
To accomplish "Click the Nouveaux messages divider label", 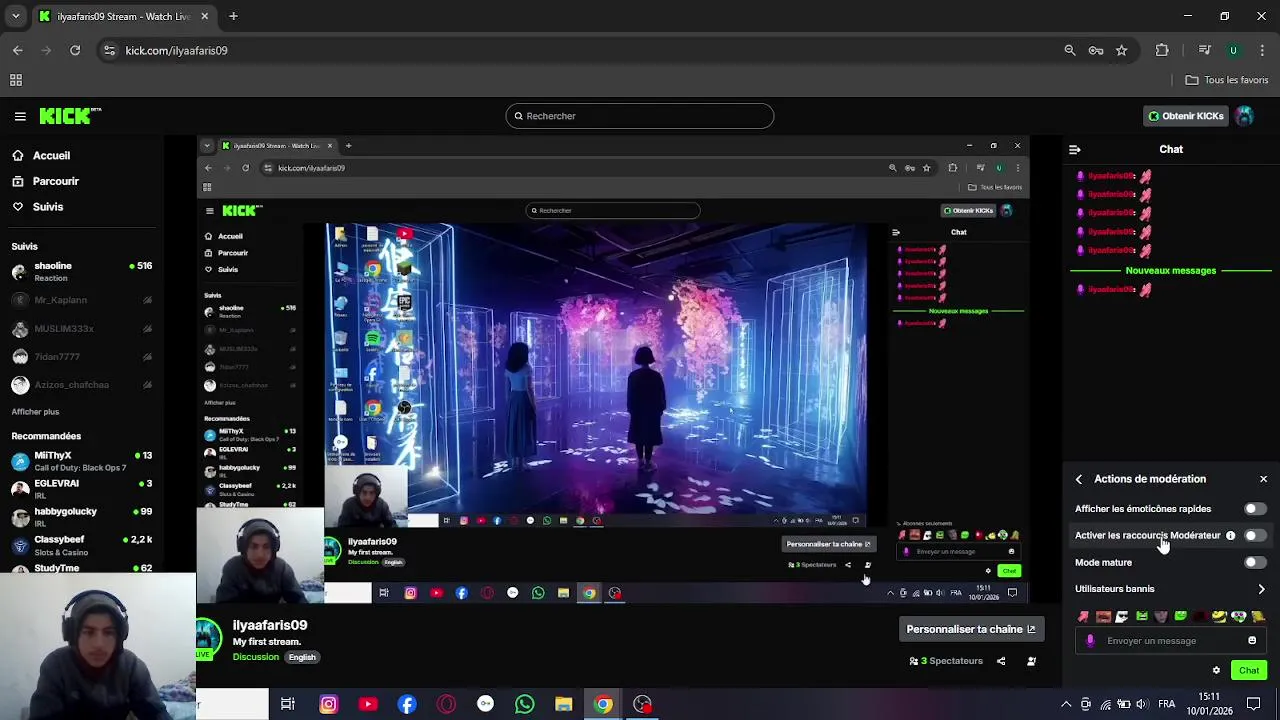I will [x=1170, y=271].
